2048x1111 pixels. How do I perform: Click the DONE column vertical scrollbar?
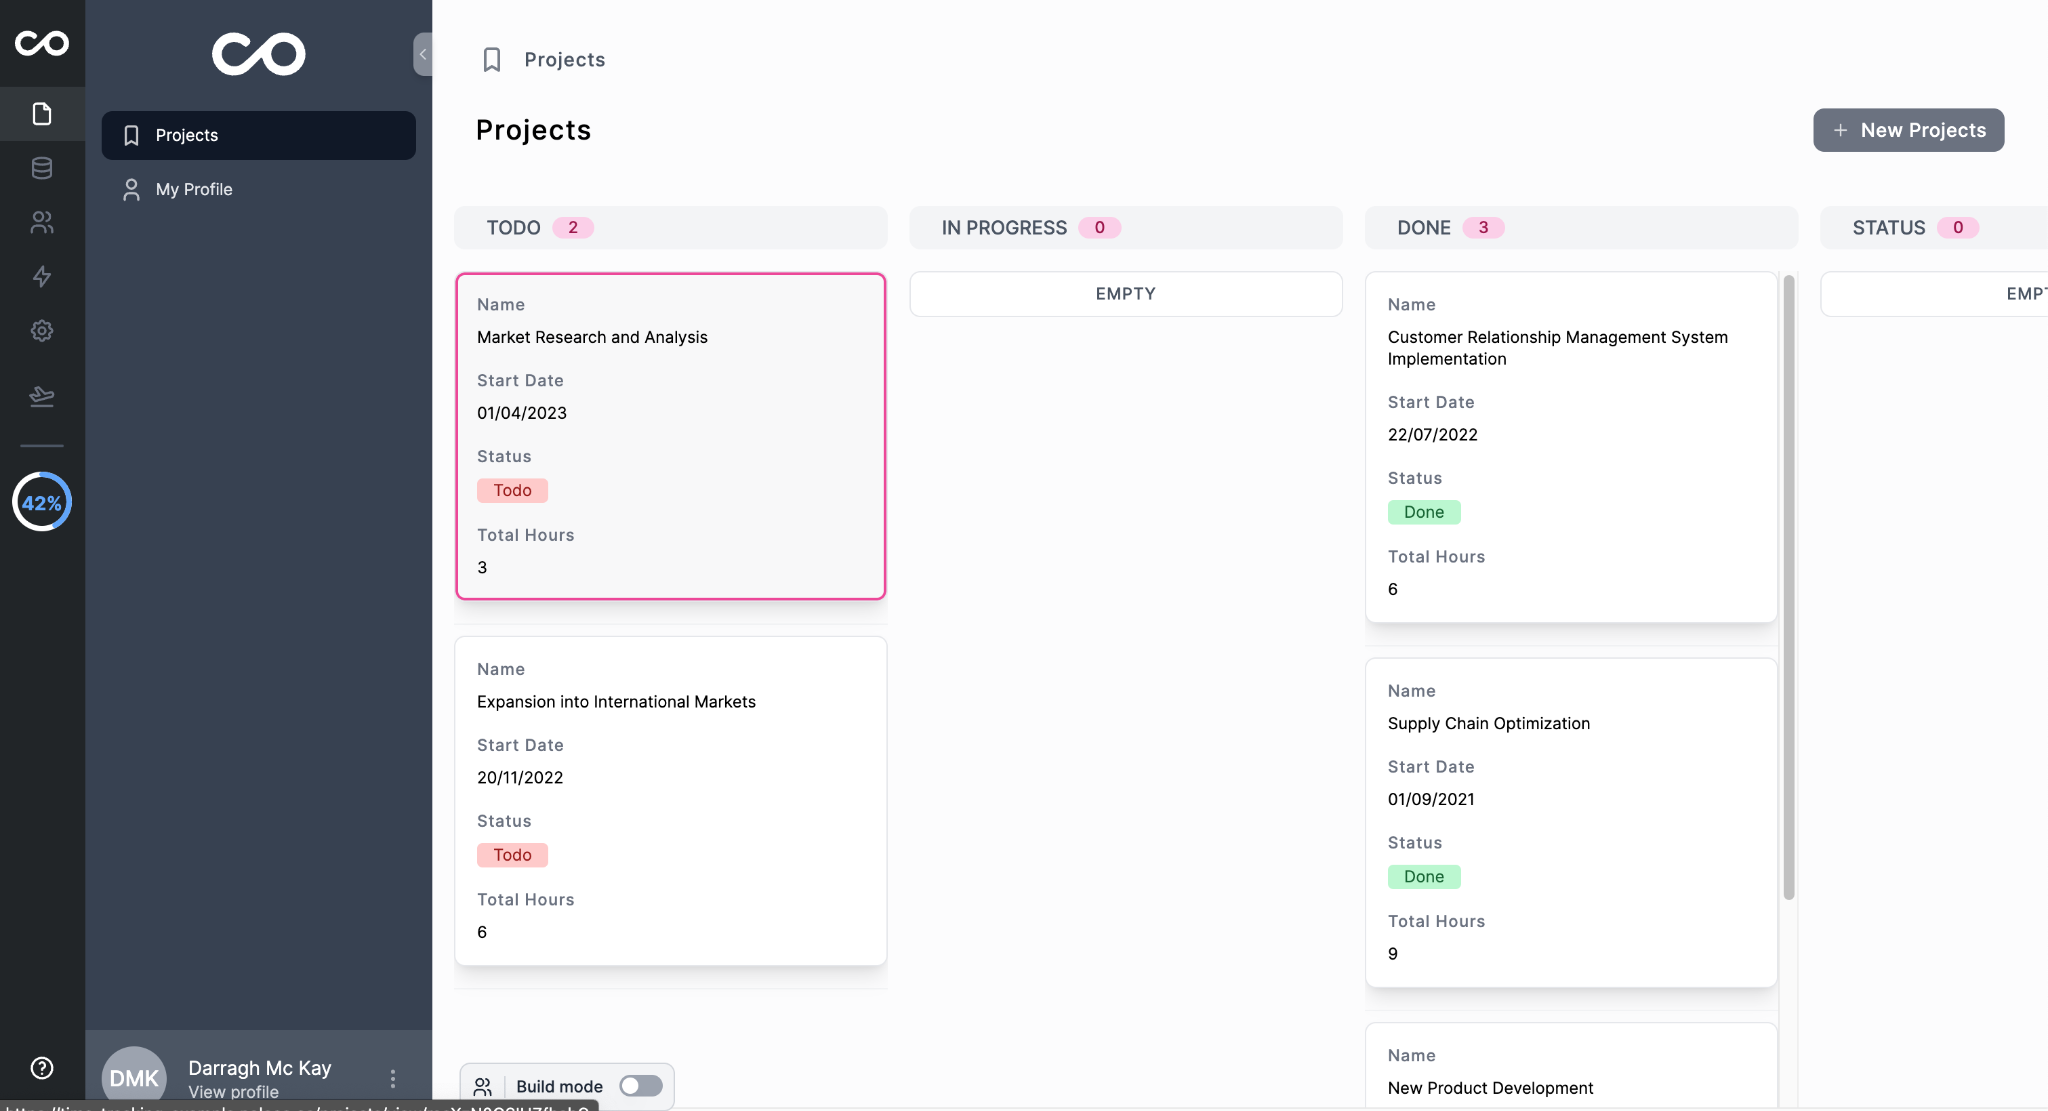(1788, 586)
